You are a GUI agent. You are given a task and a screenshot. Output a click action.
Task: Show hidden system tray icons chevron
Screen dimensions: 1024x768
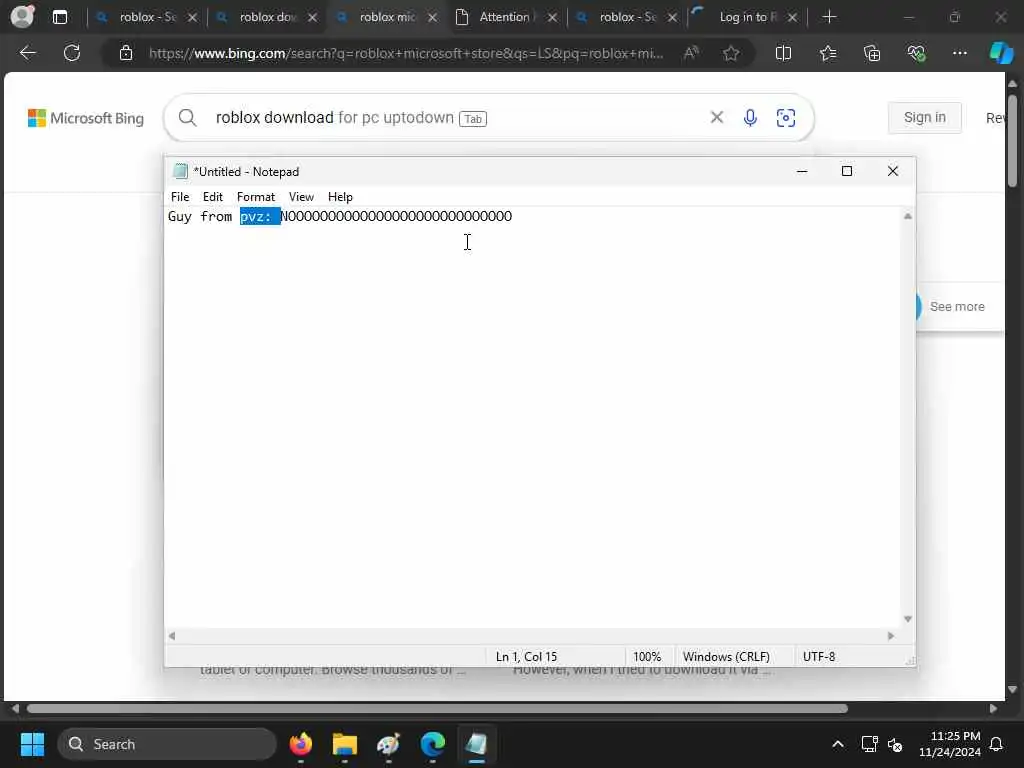(x=837, y=744)
